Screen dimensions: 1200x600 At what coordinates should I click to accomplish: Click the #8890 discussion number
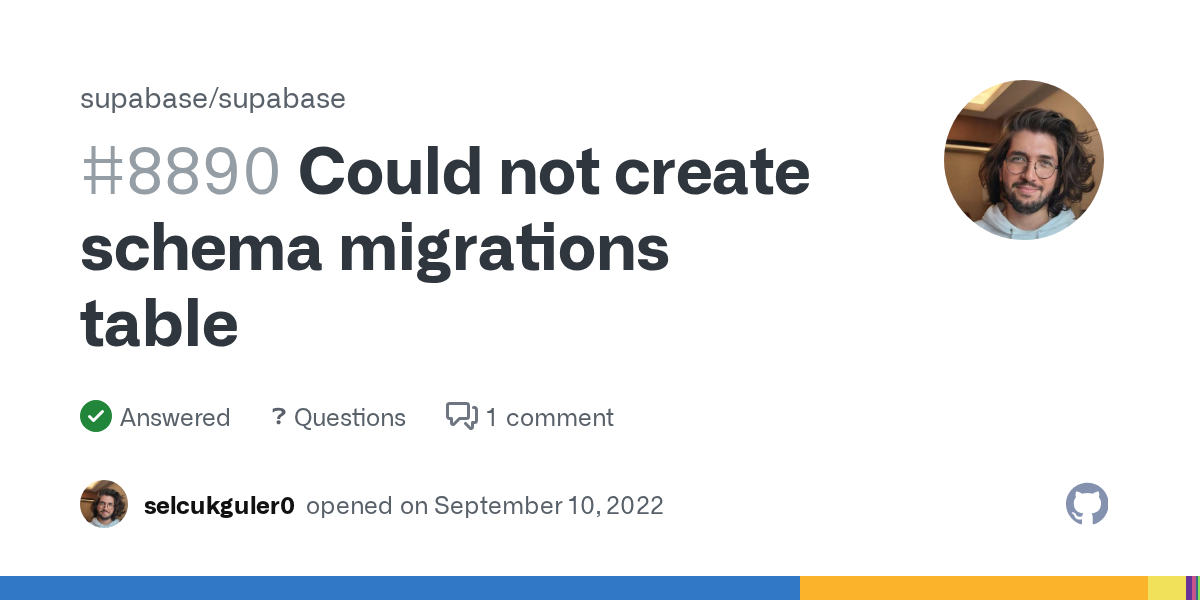pos(180,171)
